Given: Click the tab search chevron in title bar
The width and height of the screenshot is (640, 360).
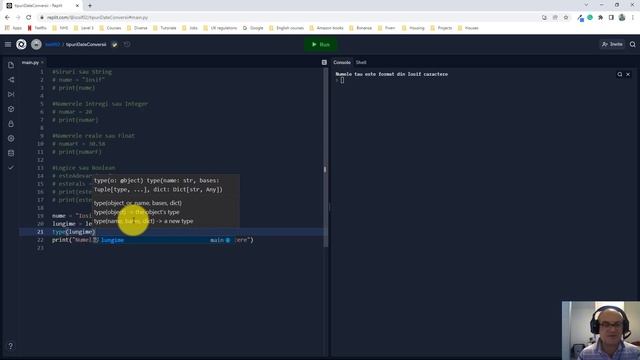Looking at the screenshot, I should tap(587, 5).
